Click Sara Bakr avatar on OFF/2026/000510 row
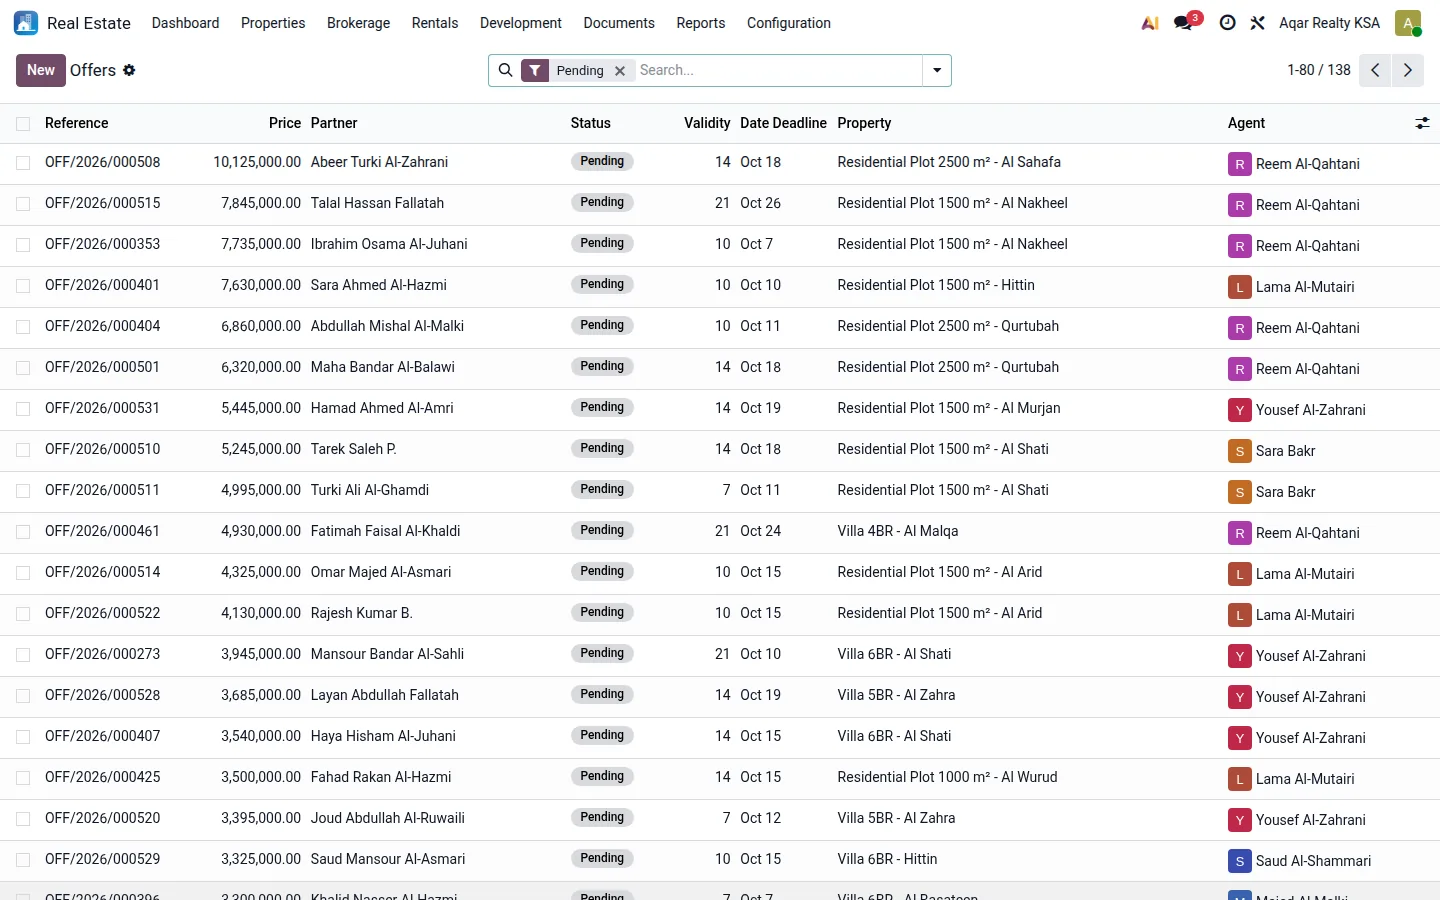The image size is (1440, 900). (1240, 451)
